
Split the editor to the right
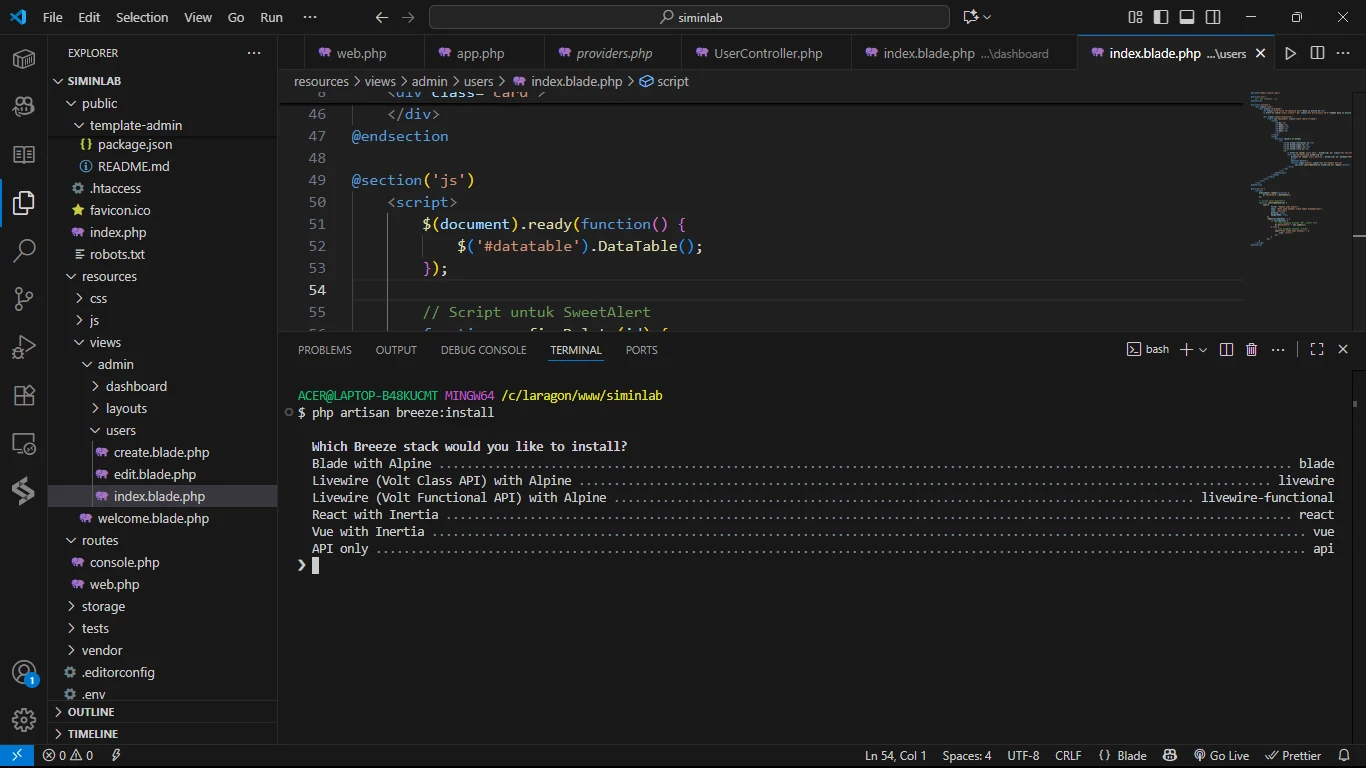[x=1317, y=53]
